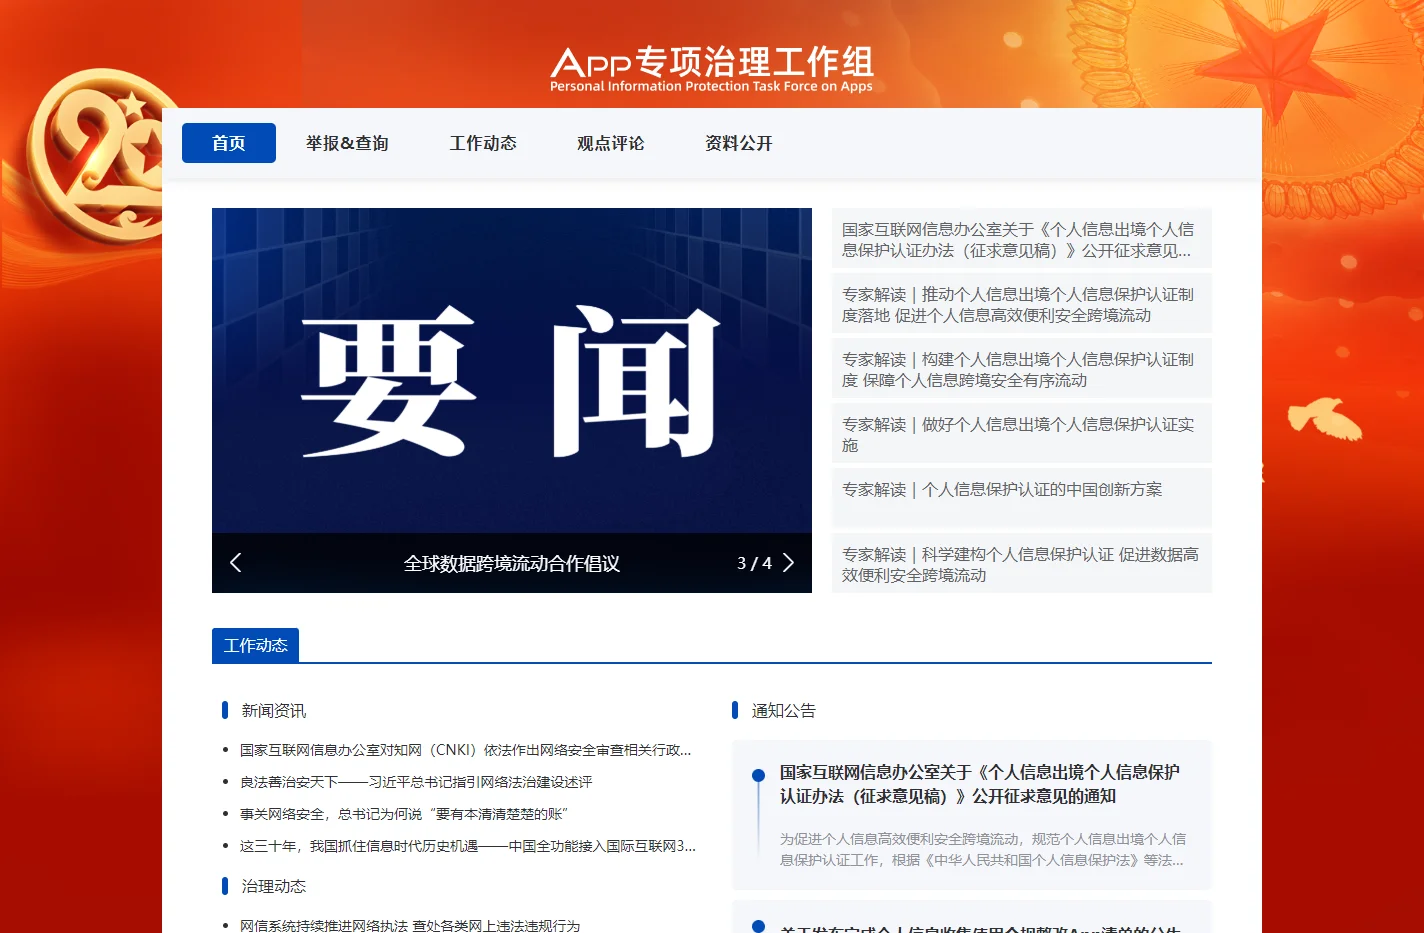This screenshot has height=933, width=1424.
Task: Select the blue 工作动态 section tab
Action: (256, 645)
